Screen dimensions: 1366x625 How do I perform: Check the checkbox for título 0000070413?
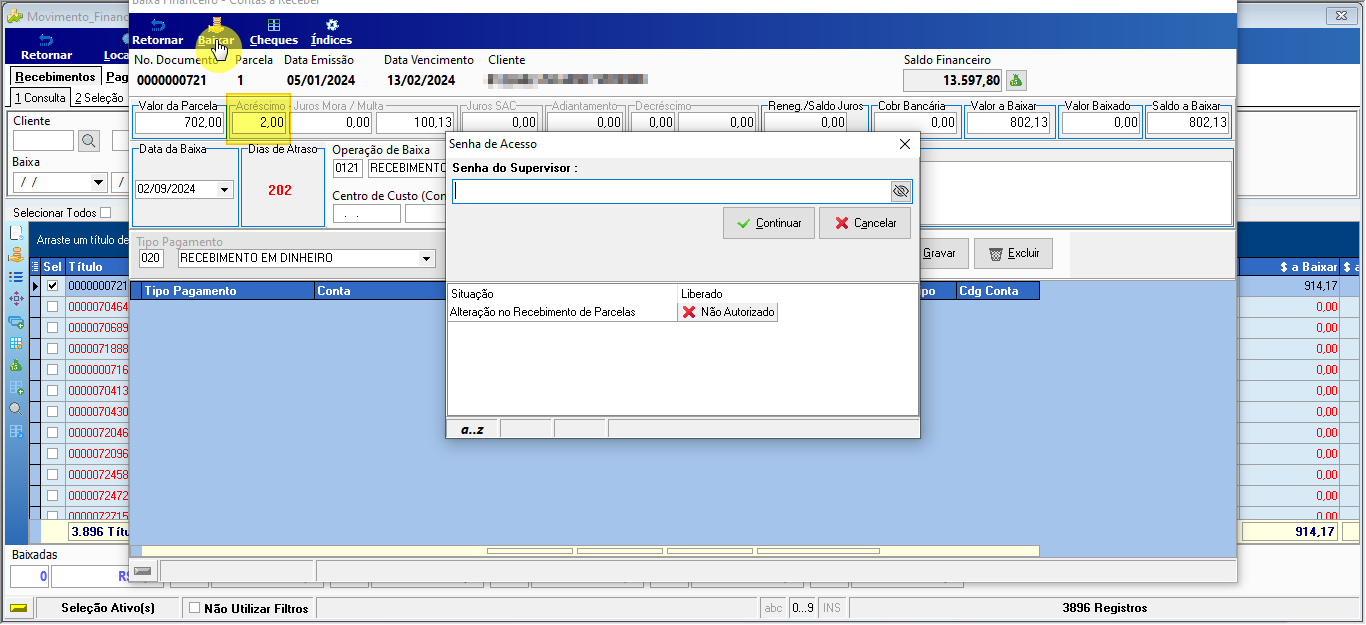tap(53, 391)
